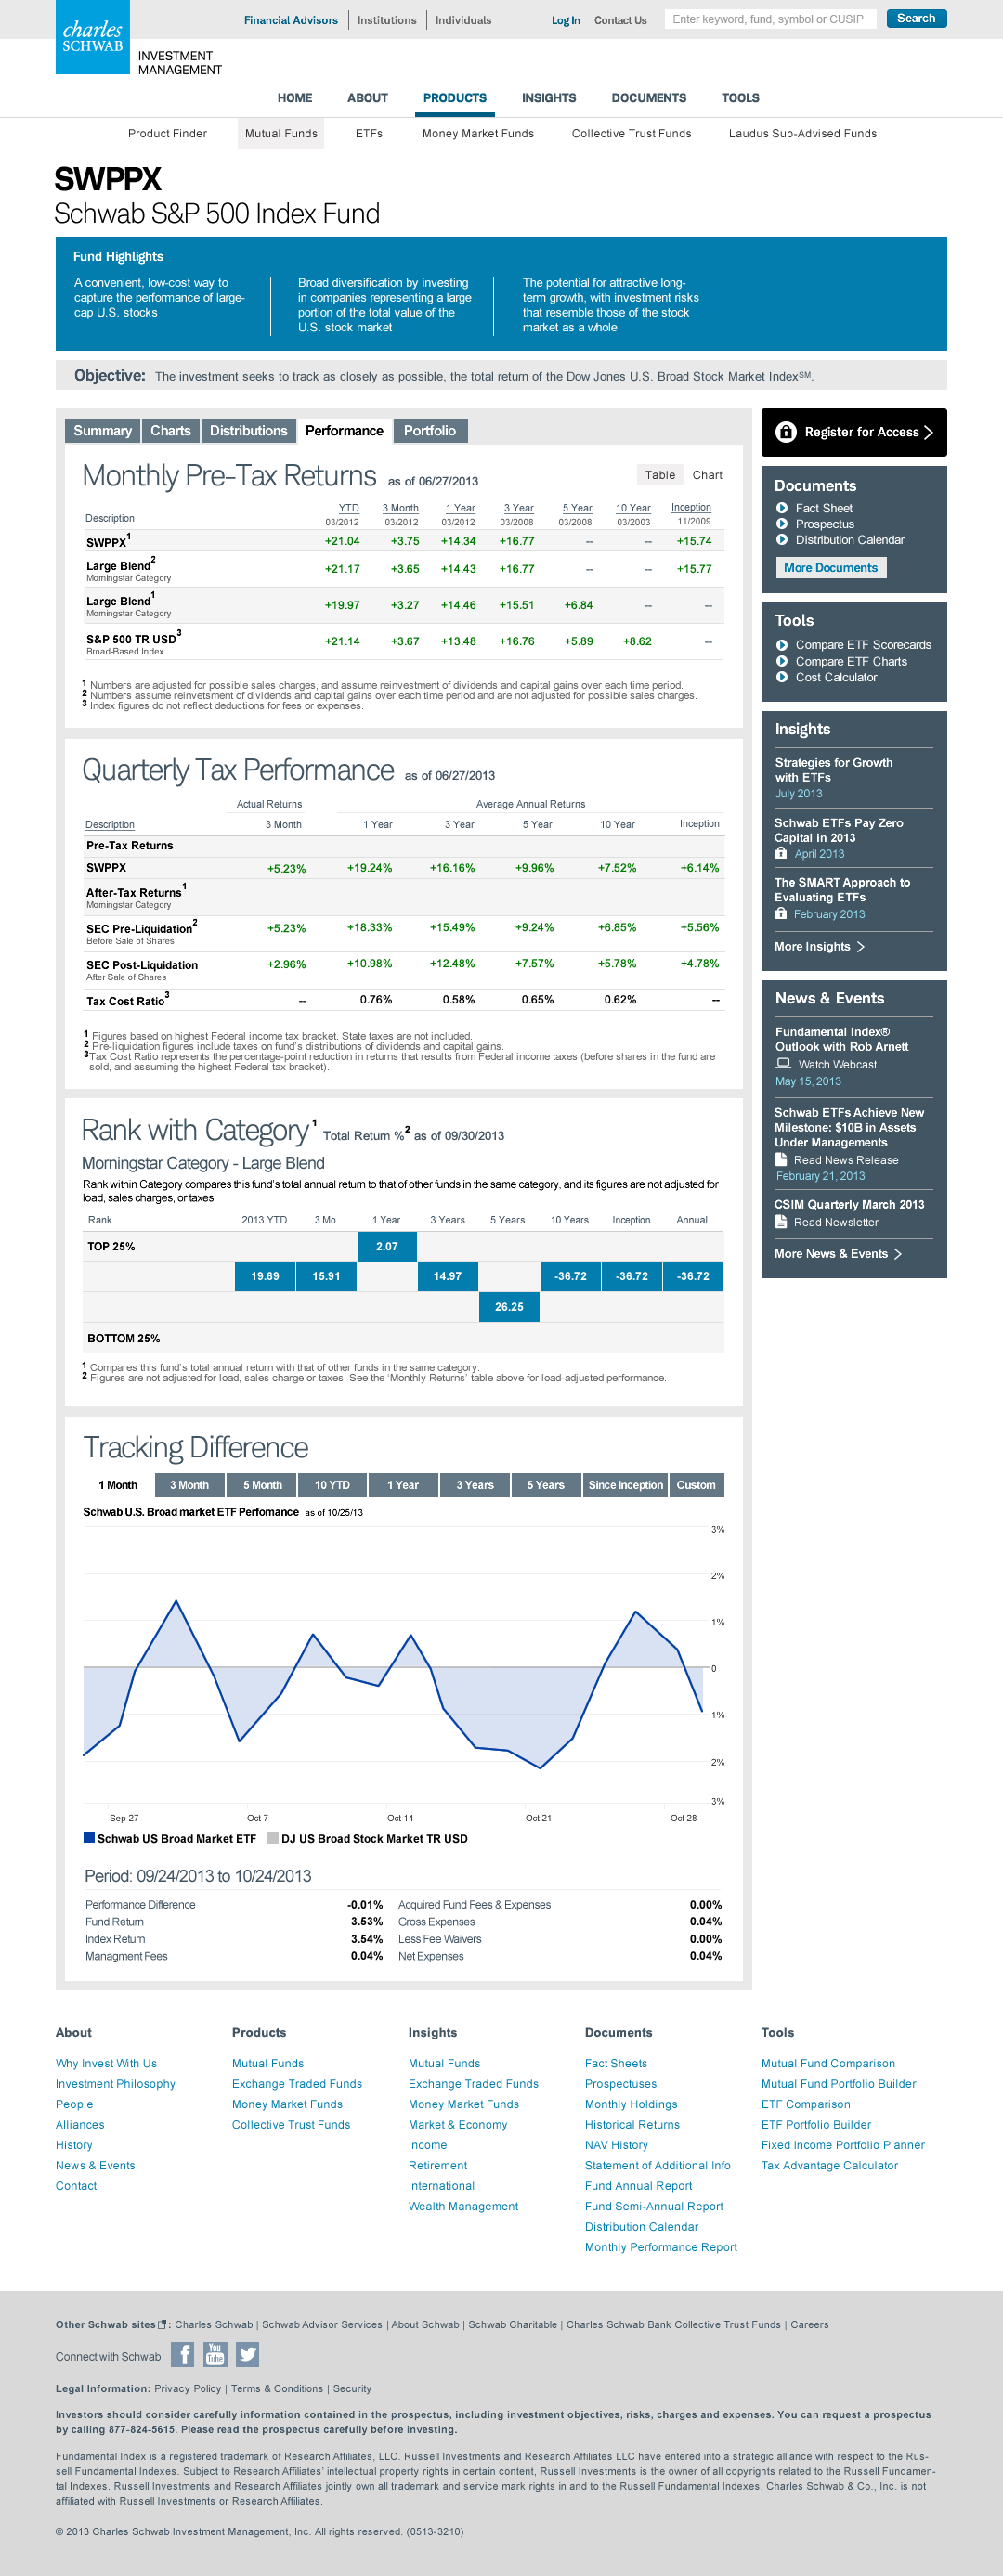Click Privacy Policy legal link
Screen dimensions: 1003x2576
188,2389
